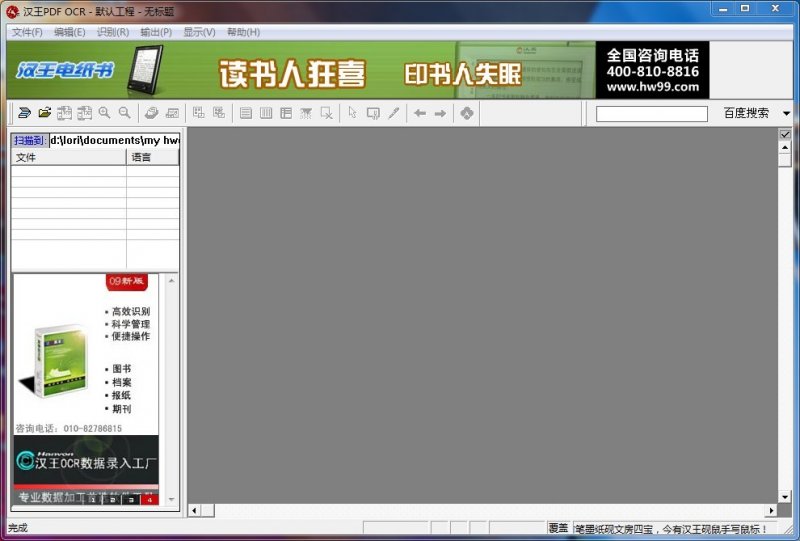Click the delete region icon with X
Screen dimensions: 800x541
point(327,113)
